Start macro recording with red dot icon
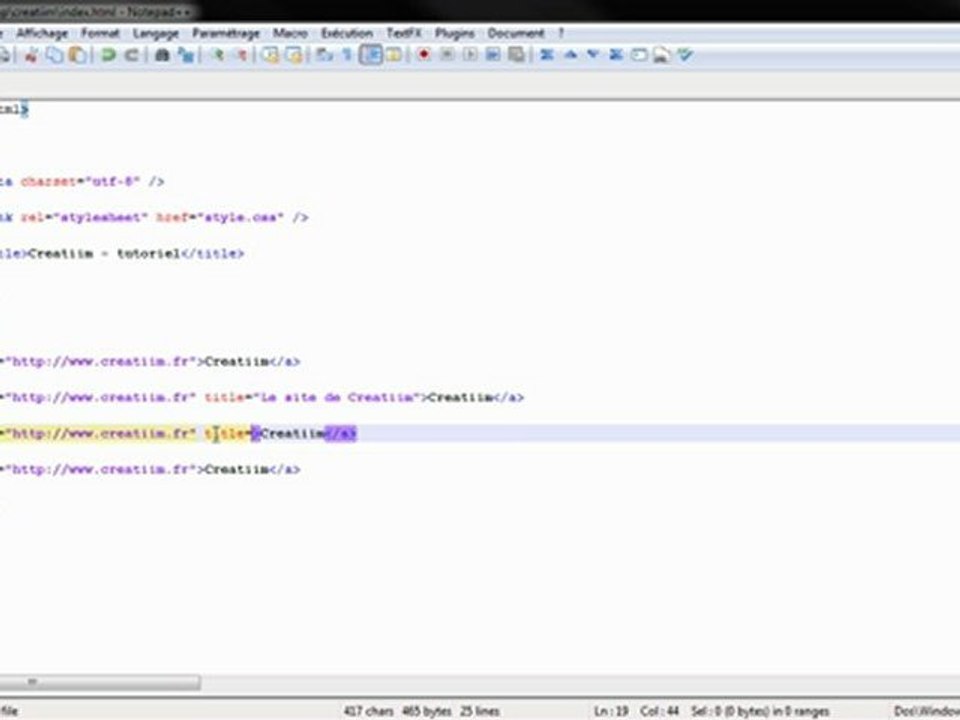960x720 pixels. 423,55
